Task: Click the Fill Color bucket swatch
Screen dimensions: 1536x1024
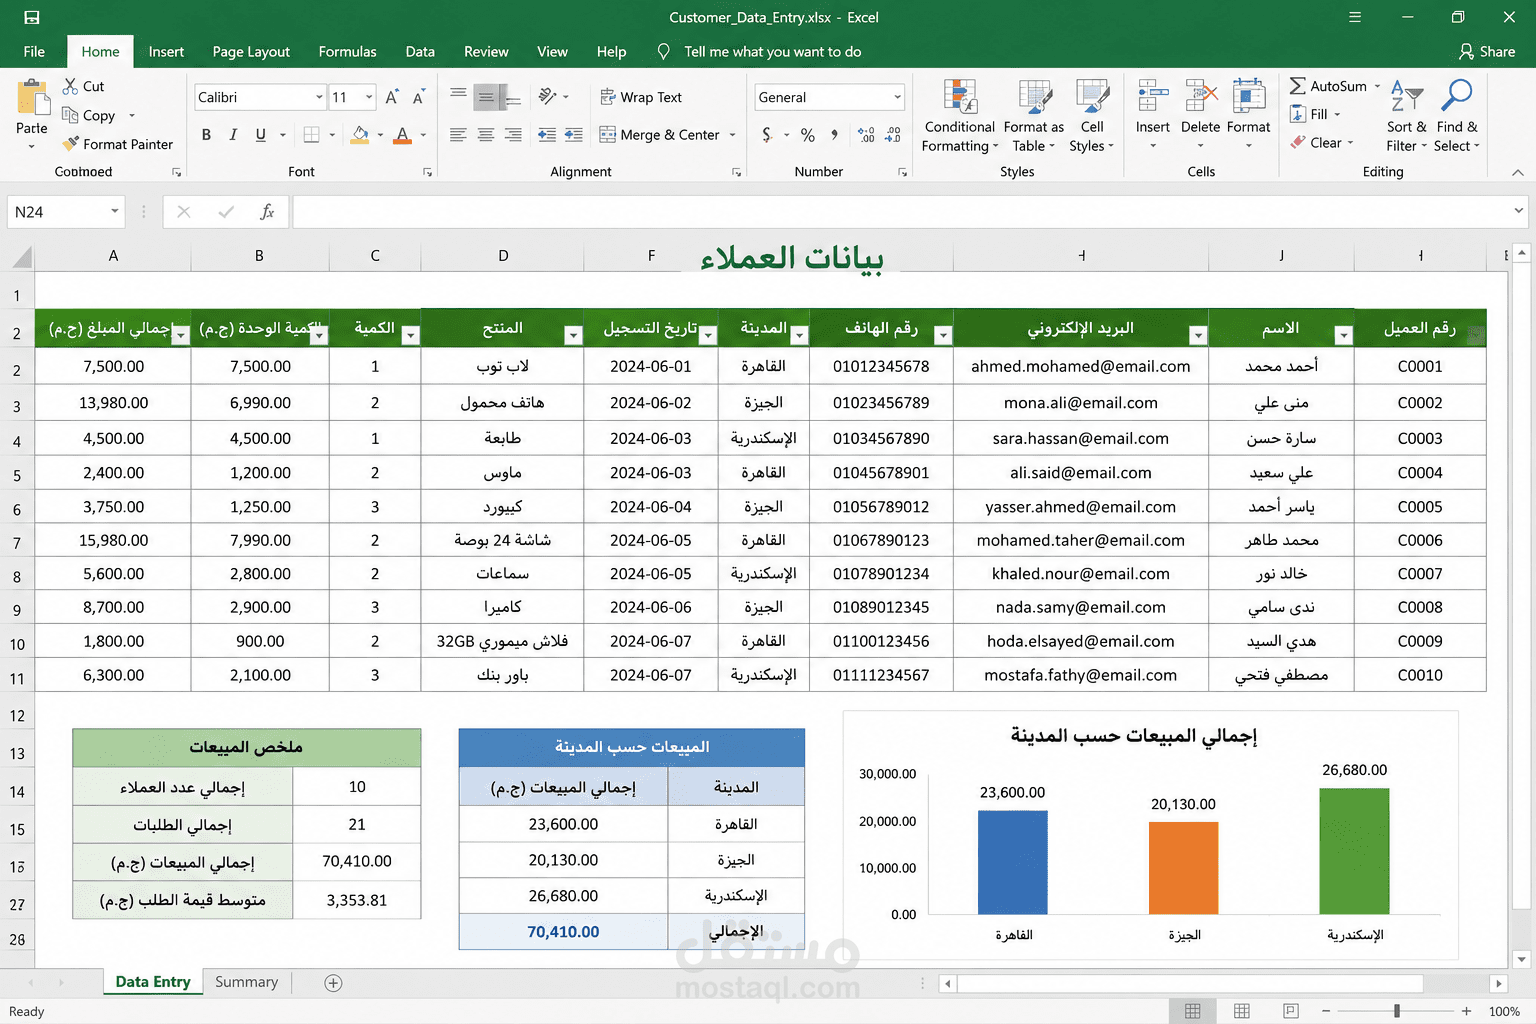Action: tap(360, 135)
